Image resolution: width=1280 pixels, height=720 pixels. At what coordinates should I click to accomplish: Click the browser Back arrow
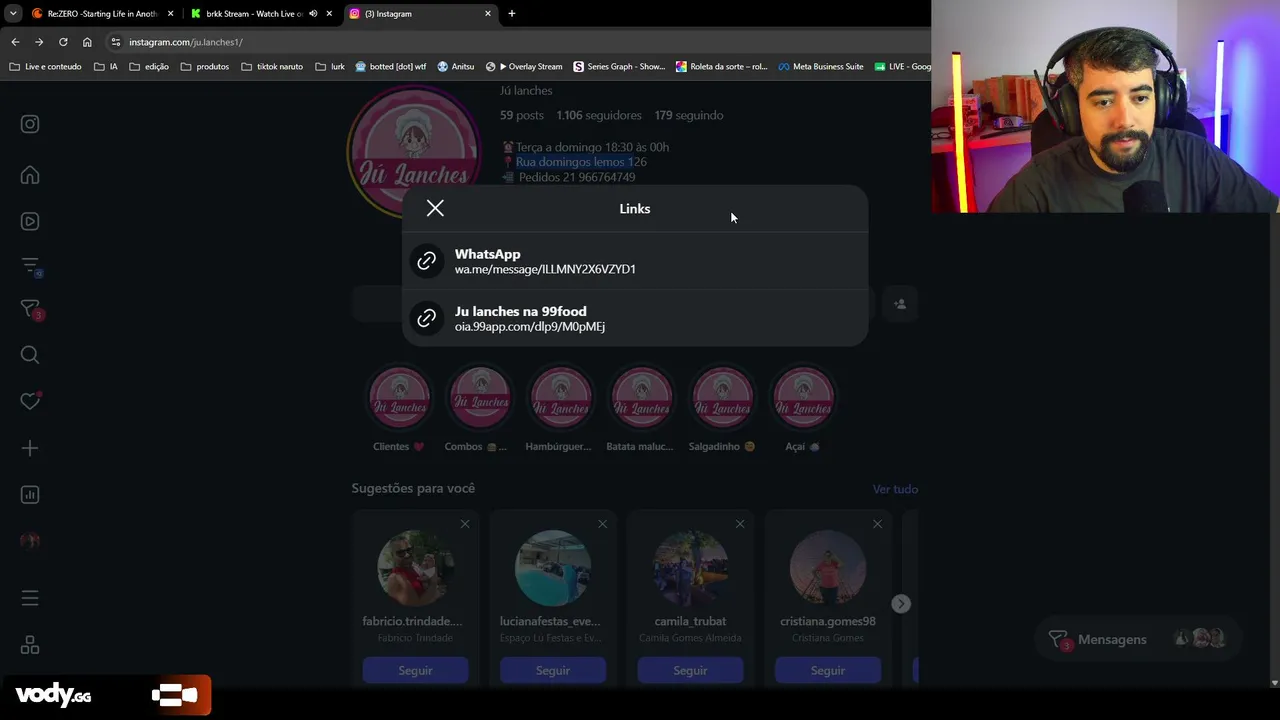[15, 42]
